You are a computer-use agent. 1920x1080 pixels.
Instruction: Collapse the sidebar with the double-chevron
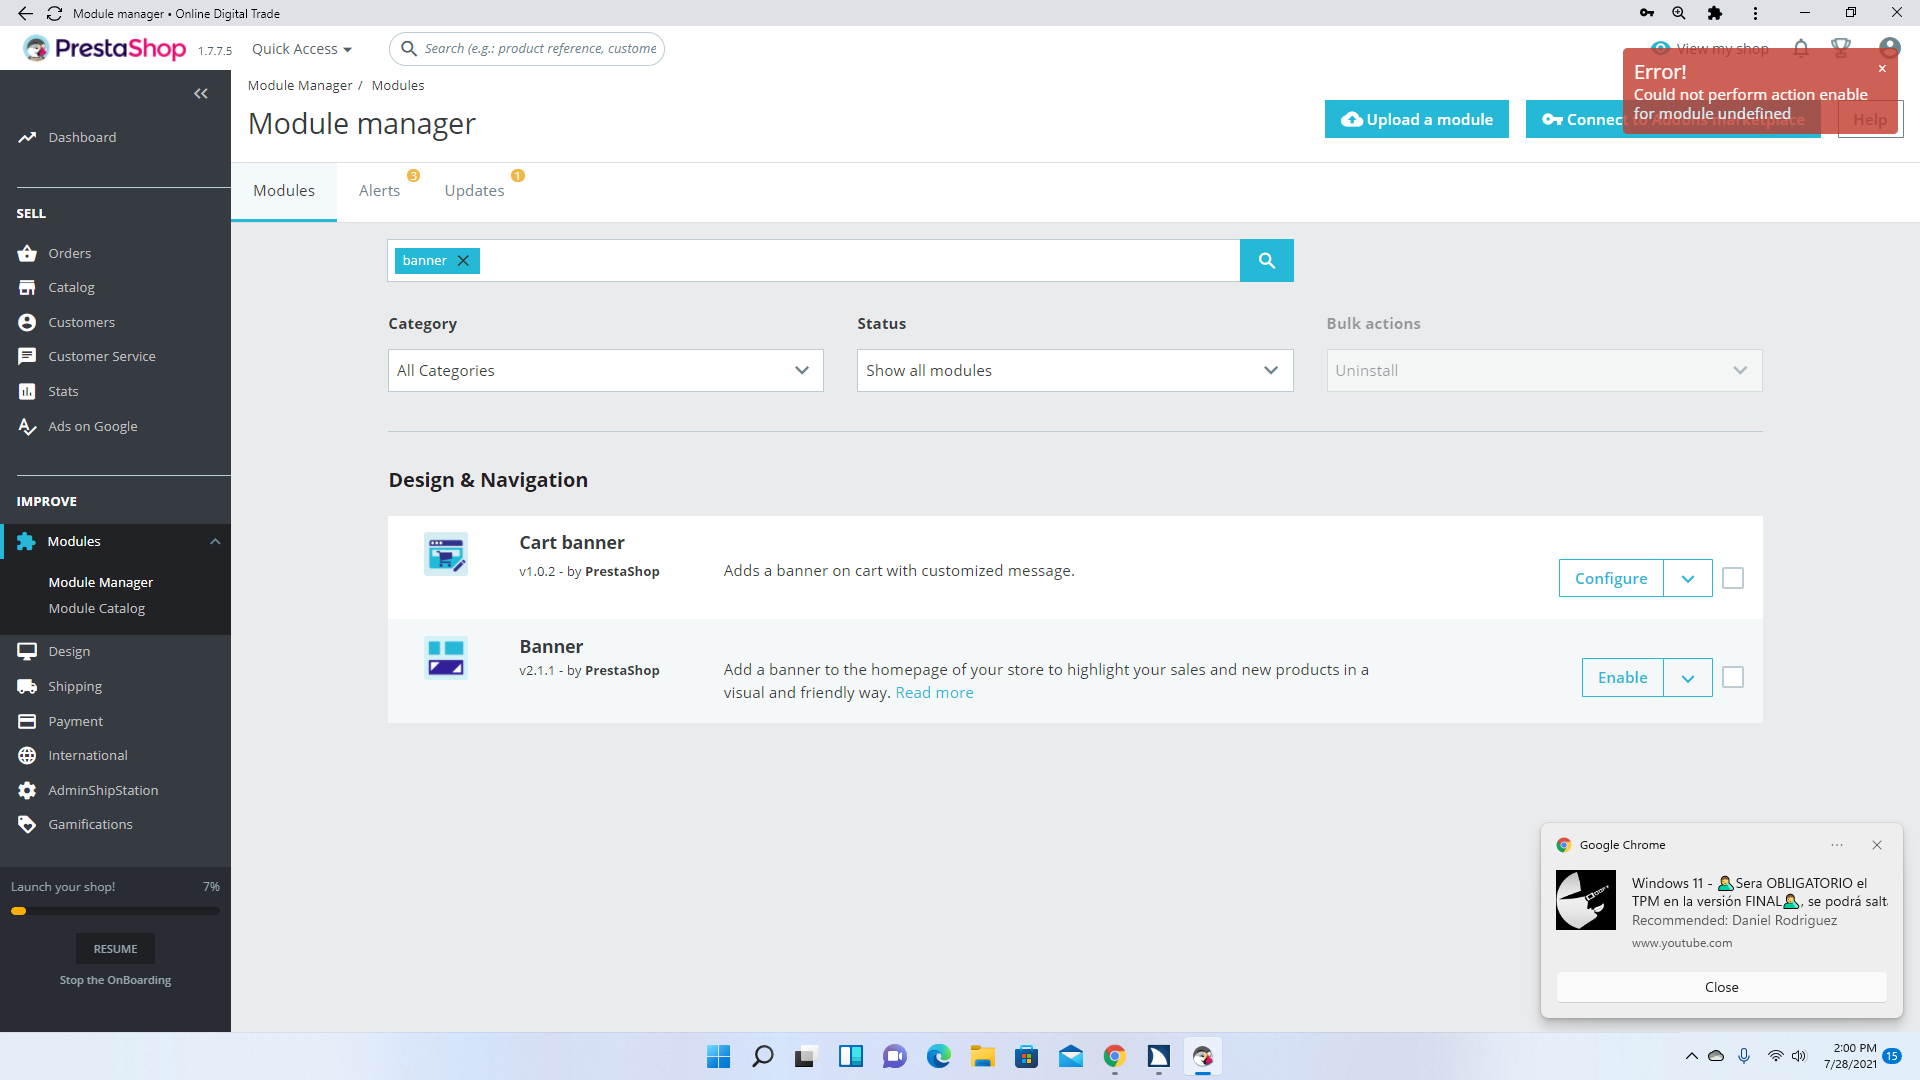coord(201,93)
